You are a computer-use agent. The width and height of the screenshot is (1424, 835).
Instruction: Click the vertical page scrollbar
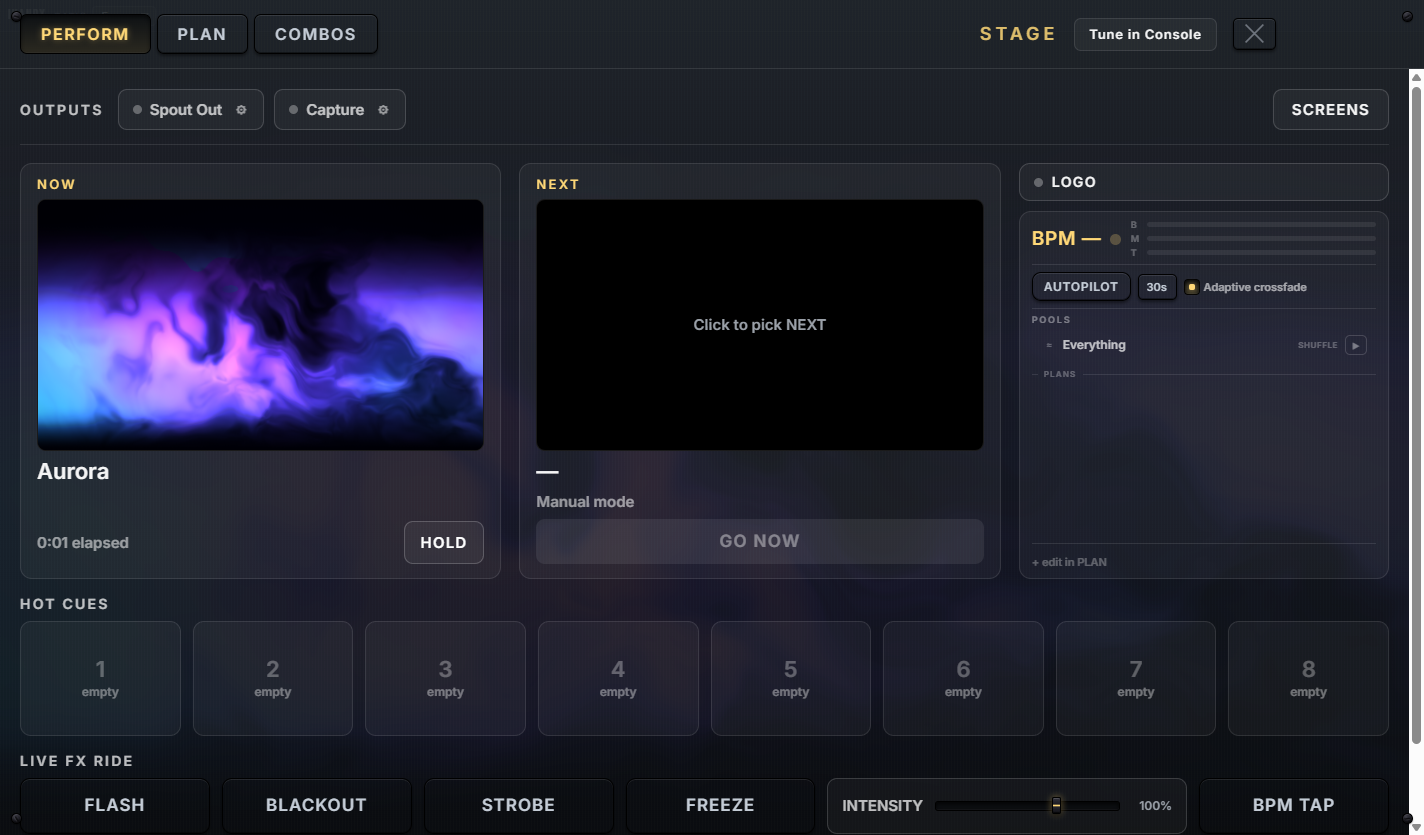[x=1416, y=414]
